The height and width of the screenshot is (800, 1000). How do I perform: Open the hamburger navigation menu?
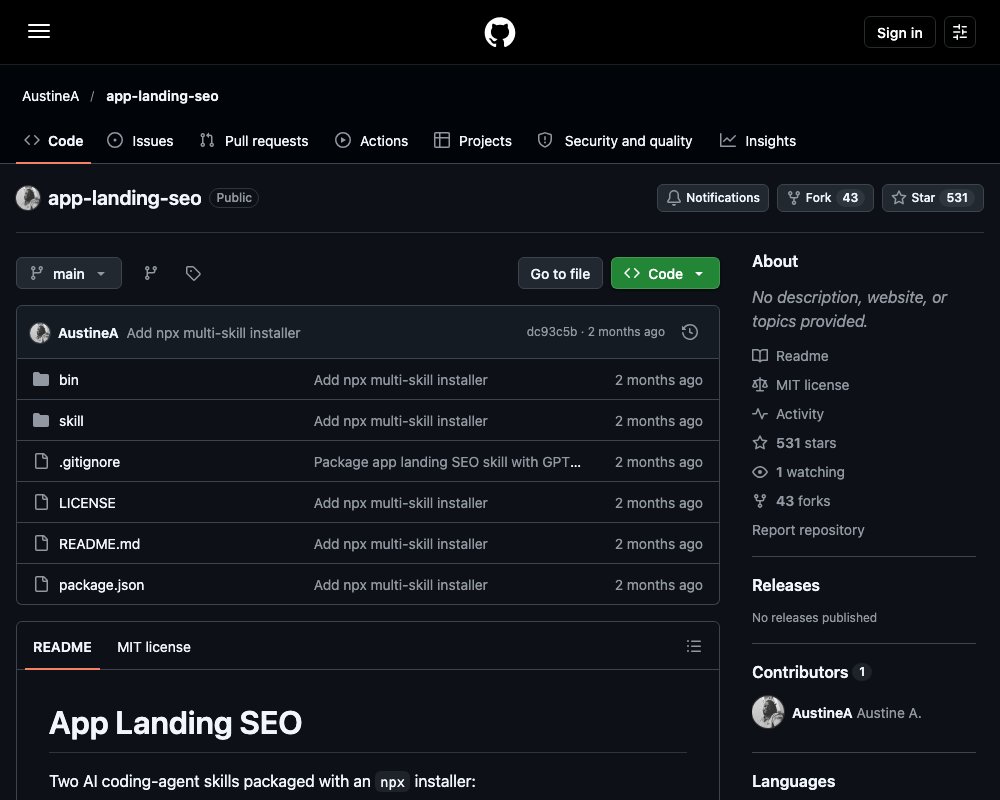pos(39,31)
